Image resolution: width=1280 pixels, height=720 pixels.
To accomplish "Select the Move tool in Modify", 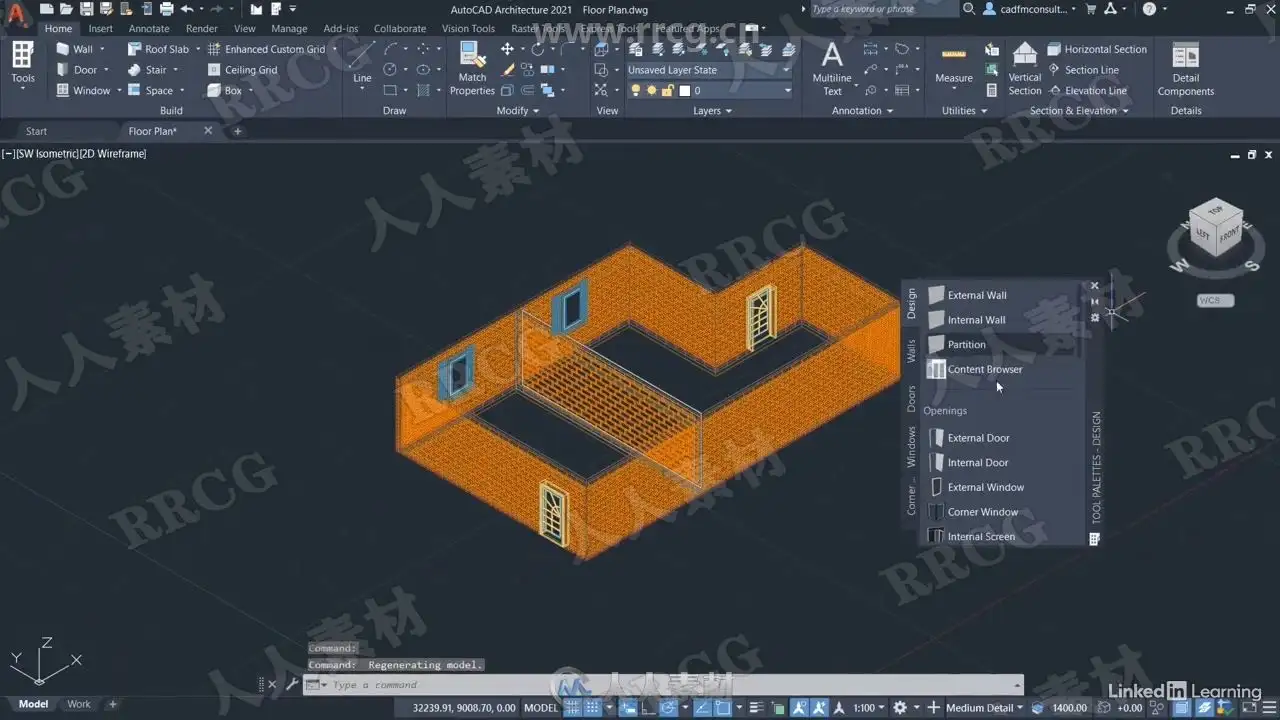I will point(507,49).
